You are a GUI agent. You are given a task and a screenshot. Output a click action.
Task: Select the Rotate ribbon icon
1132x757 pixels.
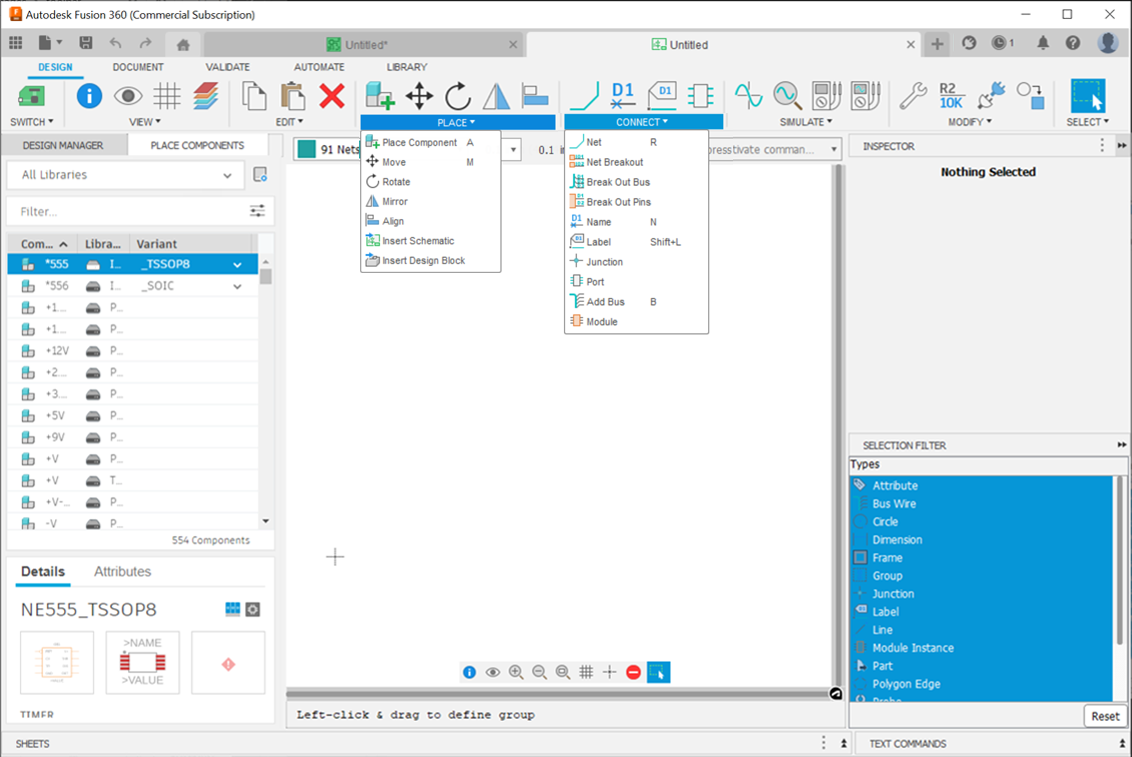[x=458, y=96]
